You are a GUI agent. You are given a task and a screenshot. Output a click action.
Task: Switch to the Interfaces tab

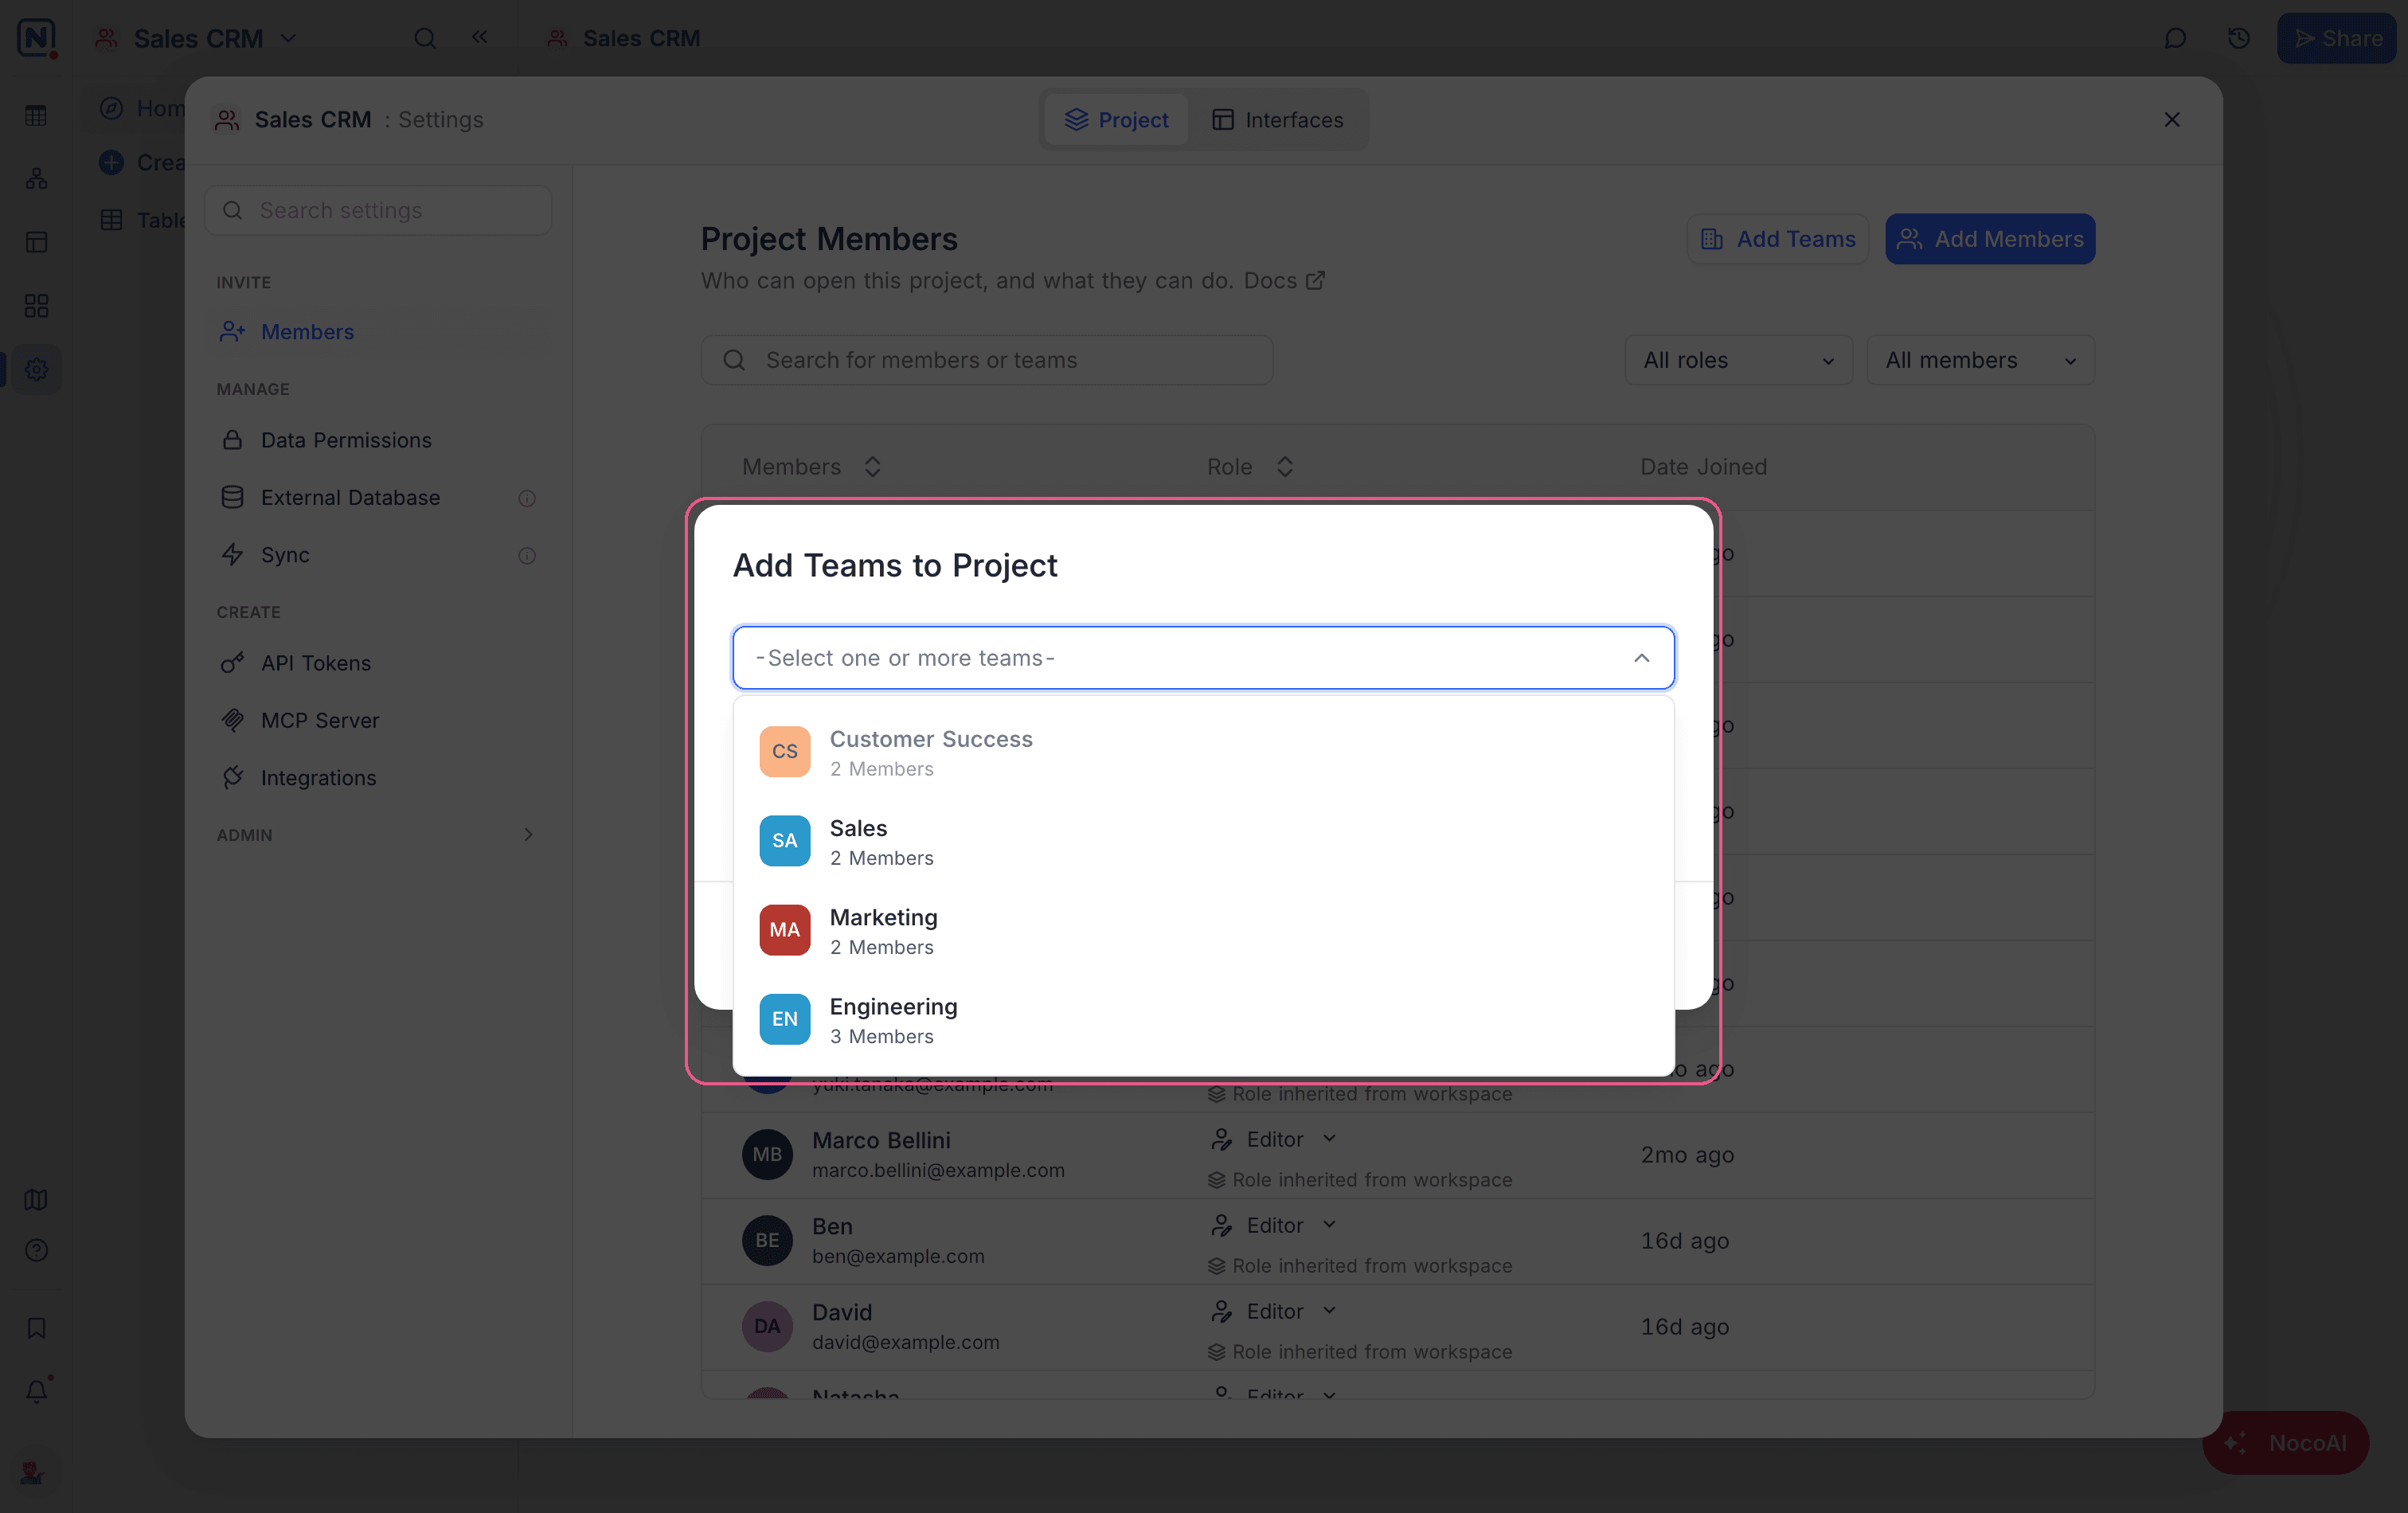coord(1277,120)
